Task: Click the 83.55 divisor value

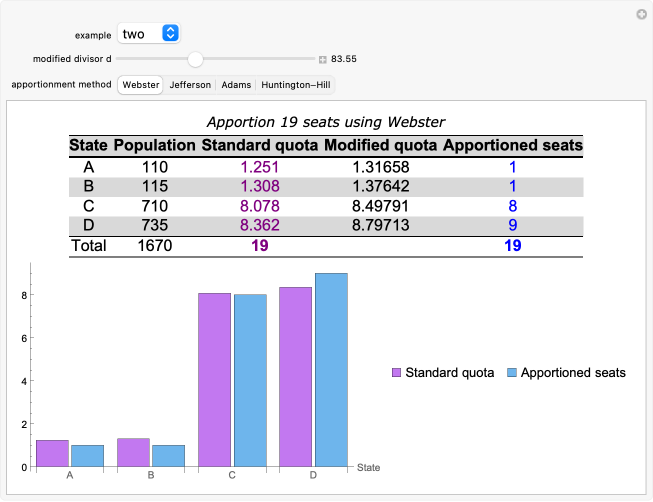Action: pyautogui.click(x=345, y=59)
